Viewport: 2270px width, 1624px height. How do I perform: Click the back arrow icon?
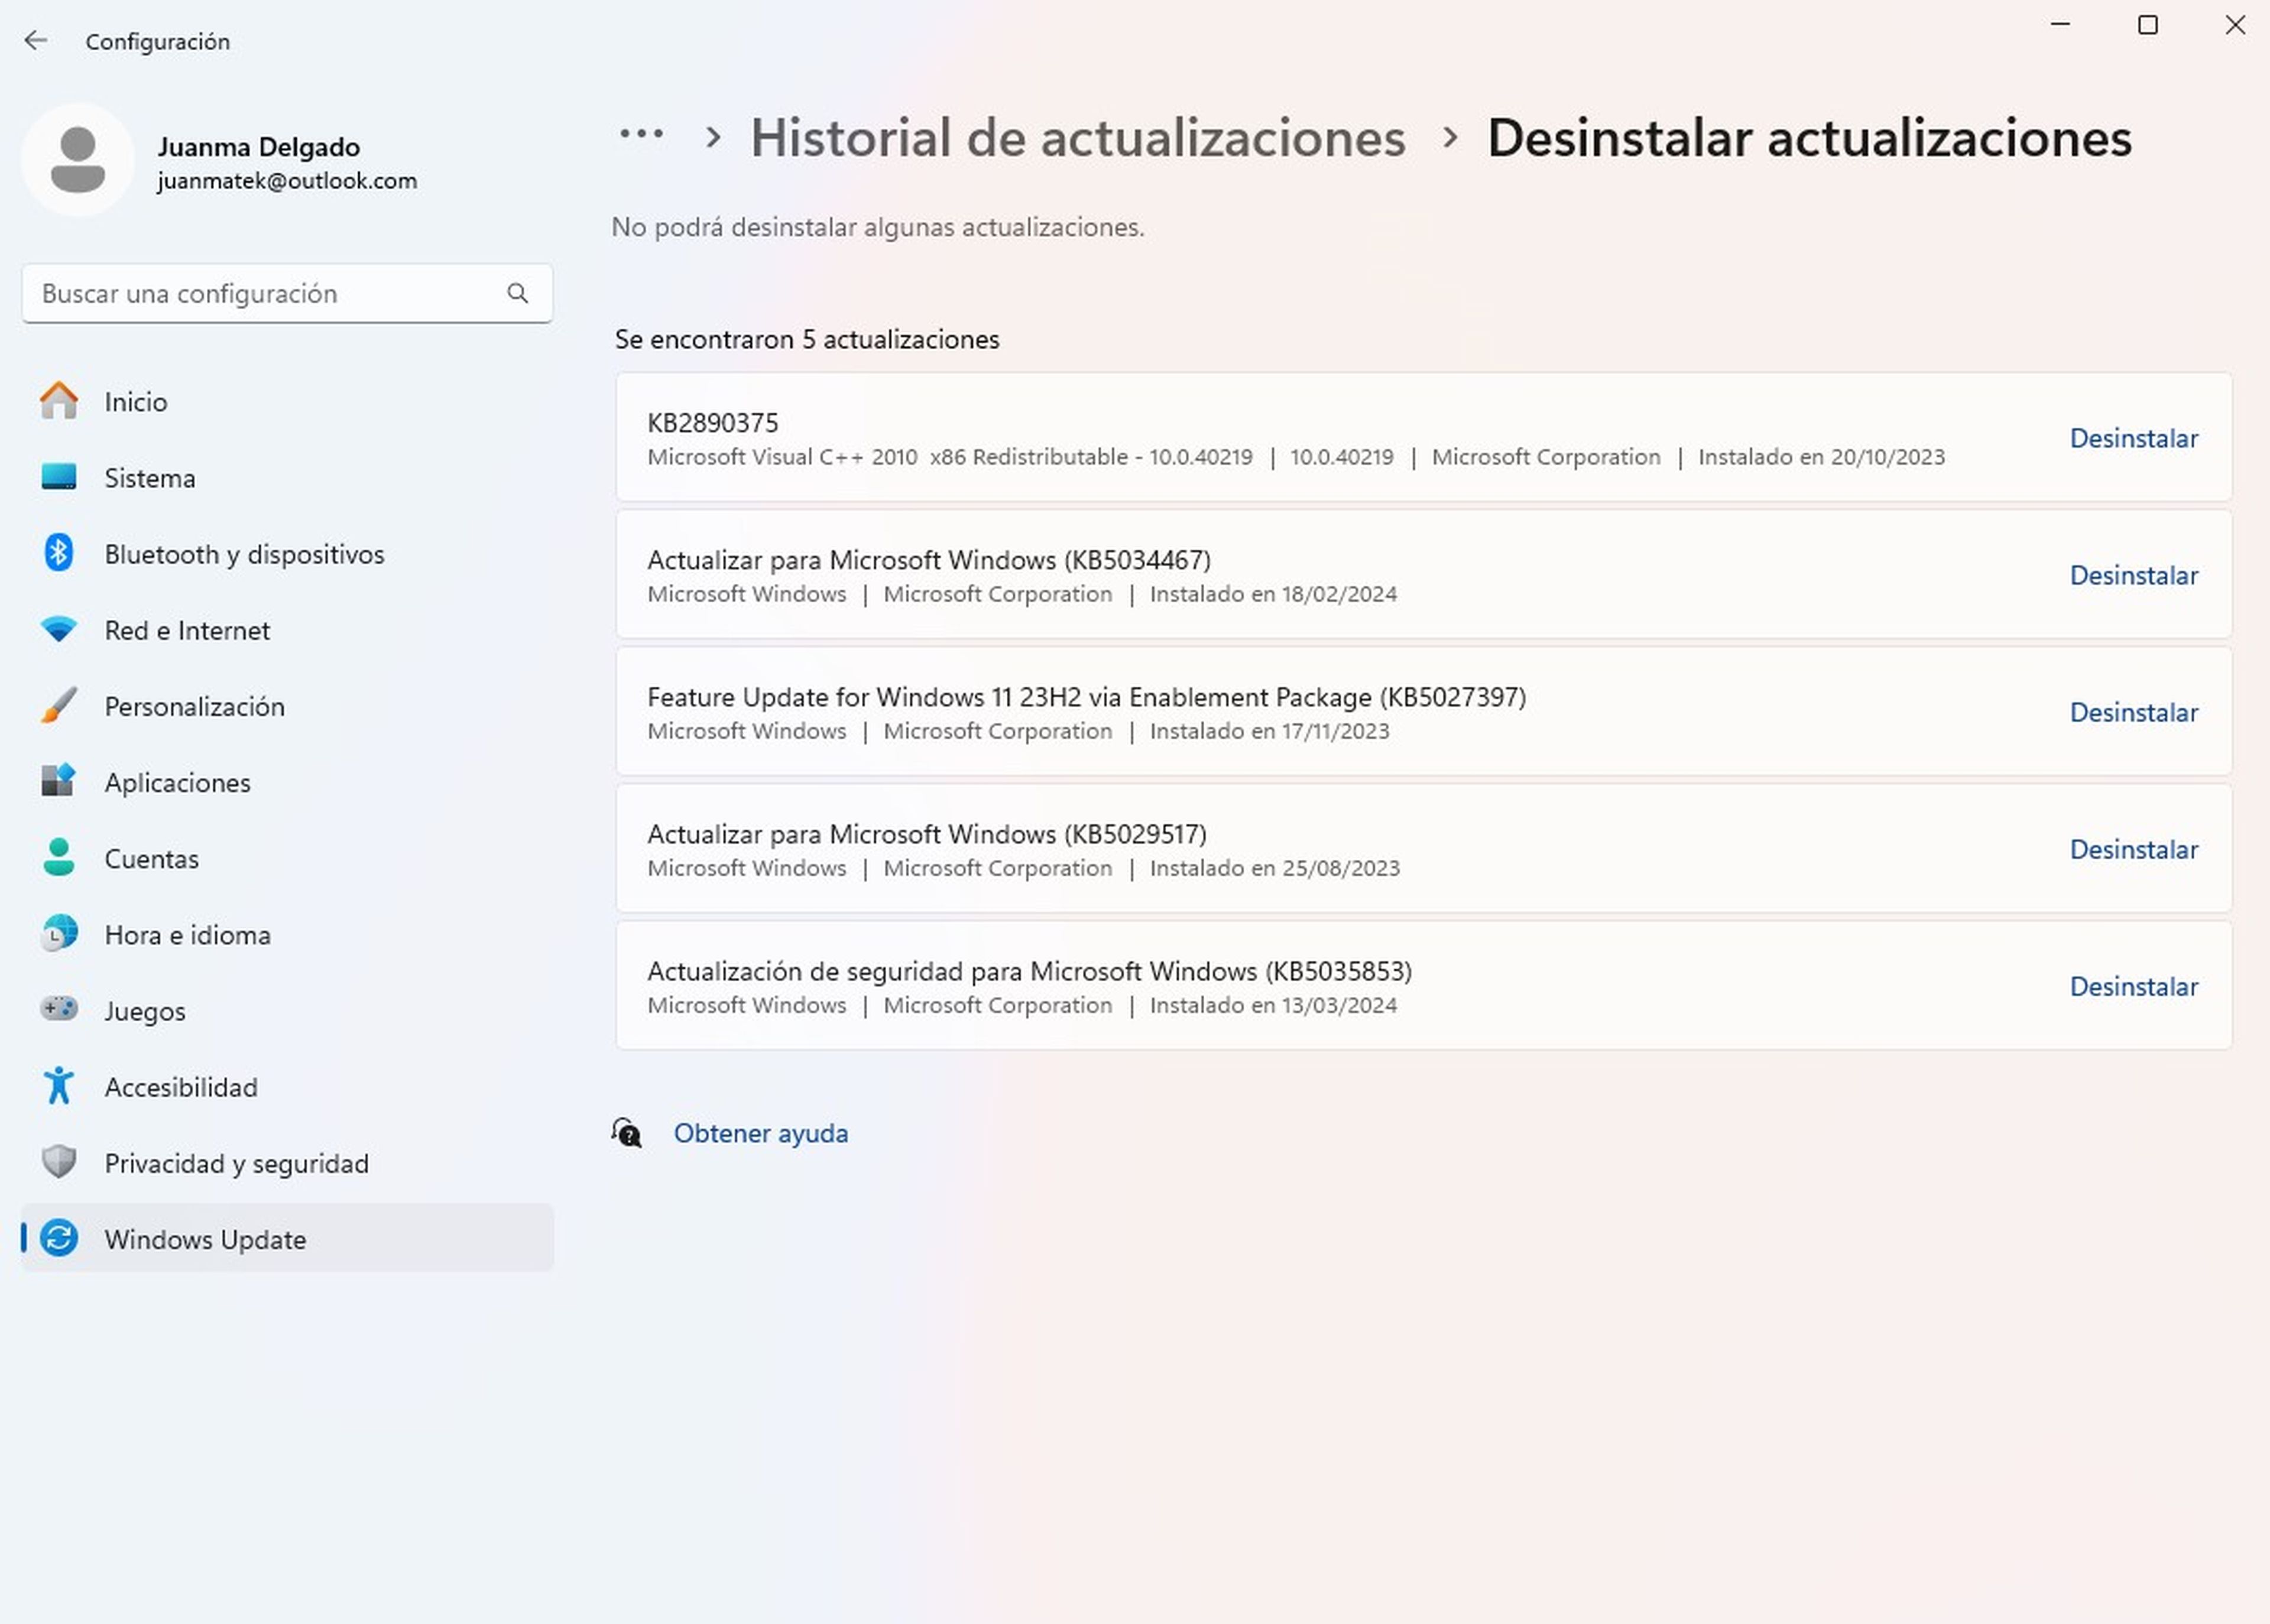(x=36, y=40)
